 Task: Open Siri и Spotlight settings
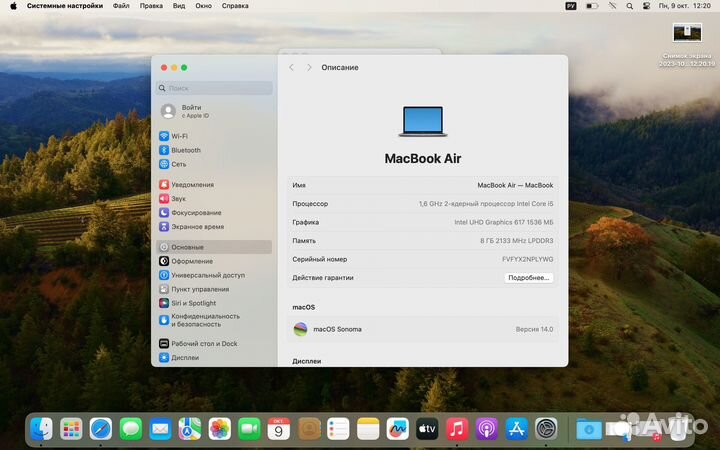pyautogui.click(x=187, y=303)
